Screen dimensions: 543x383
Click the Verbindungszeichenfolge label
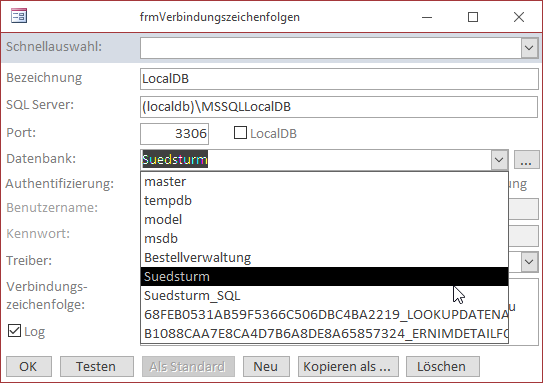[x=47, y=295]
